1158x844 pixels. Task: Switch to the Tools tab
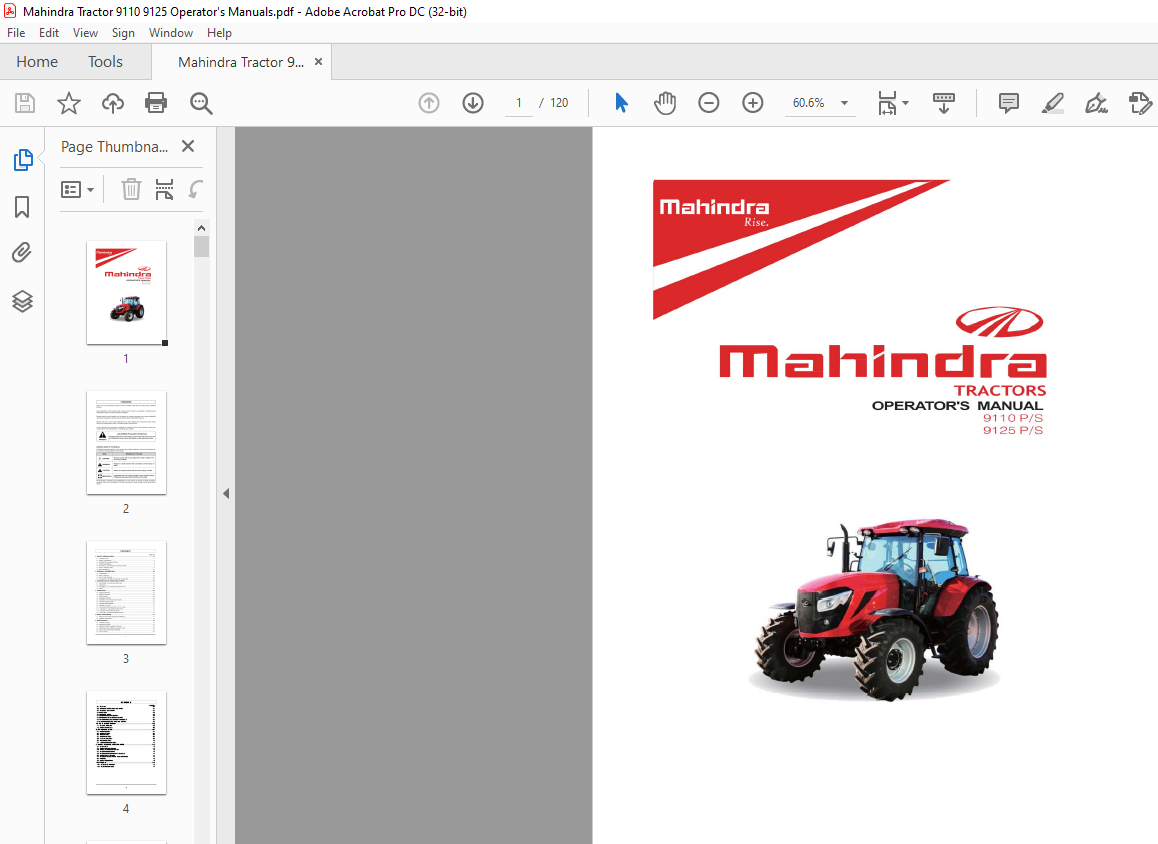(x=105, y=62)
